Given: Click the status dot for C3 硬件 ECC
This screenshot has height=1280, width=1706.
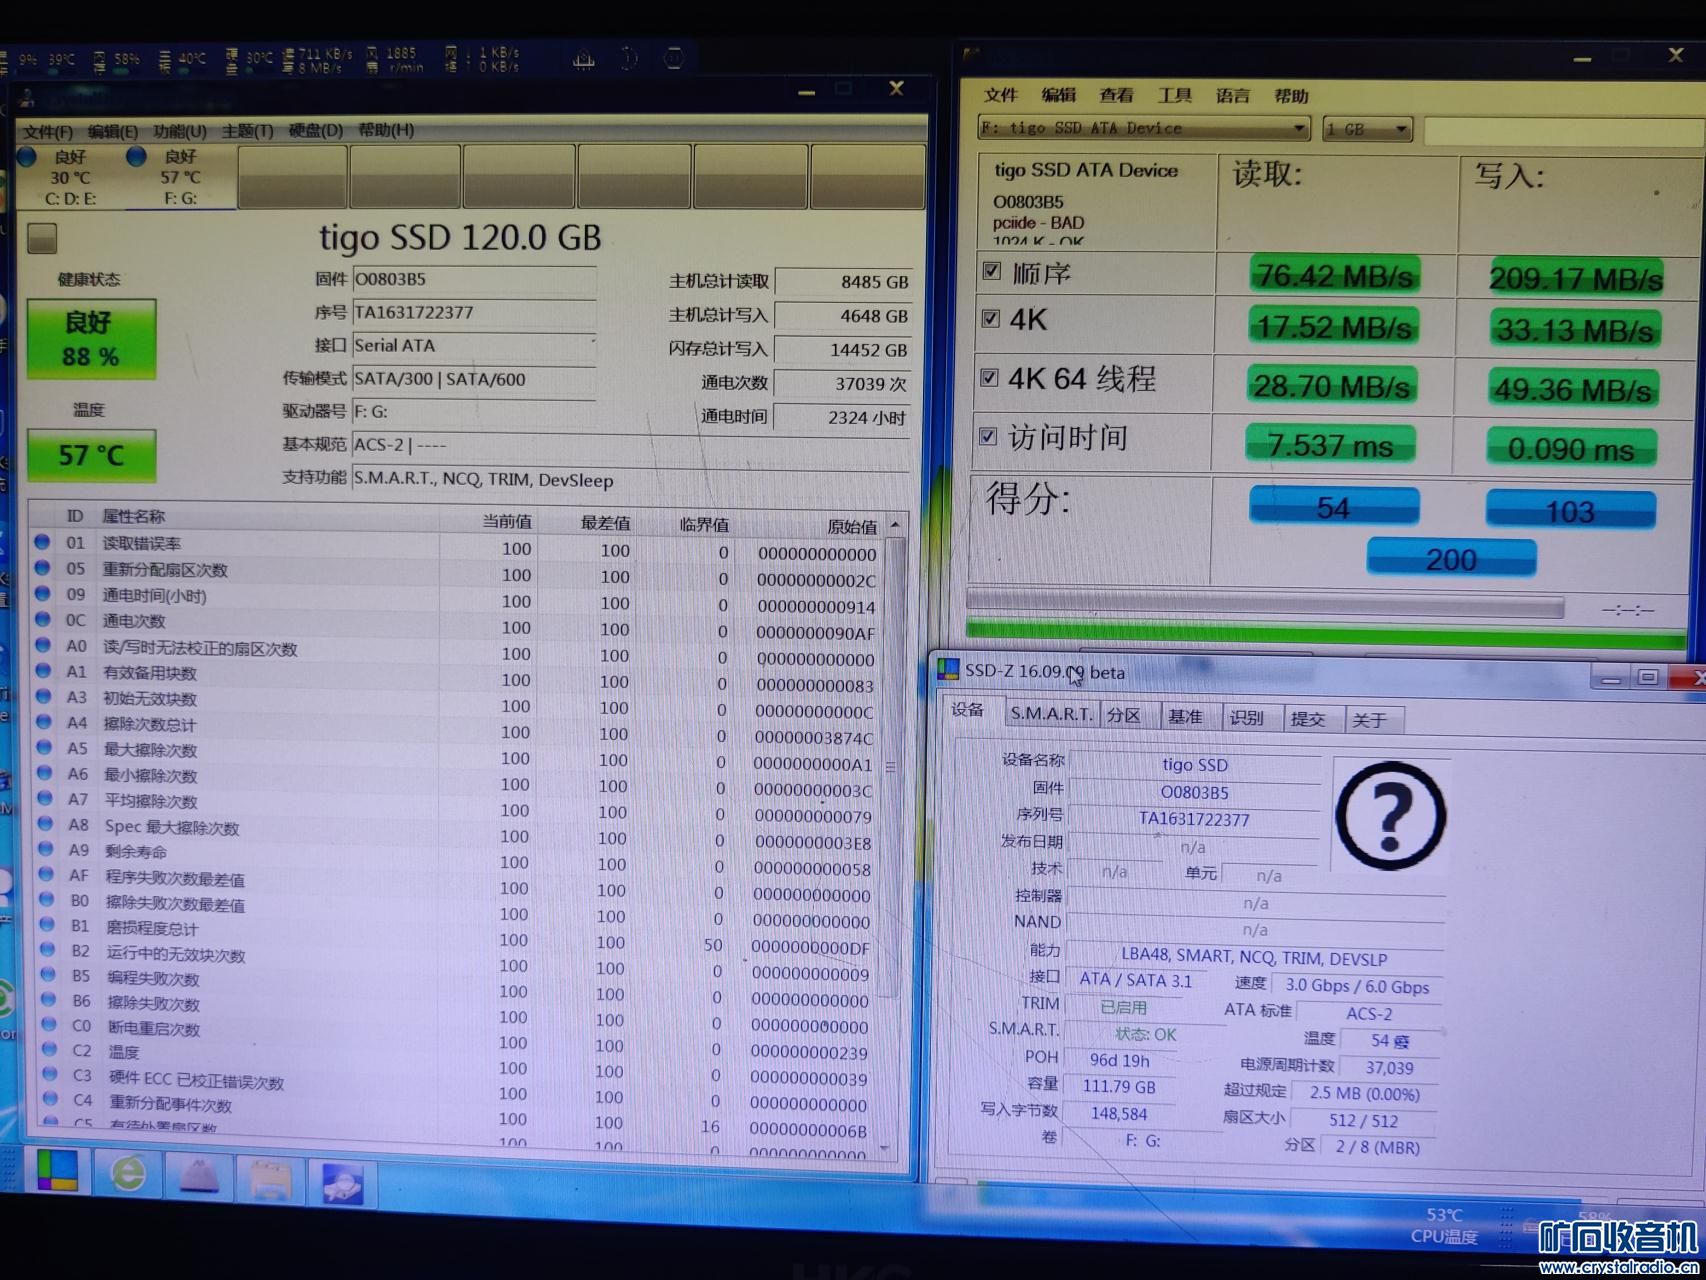Looking at the screenshot, I should coord(50,1076).
